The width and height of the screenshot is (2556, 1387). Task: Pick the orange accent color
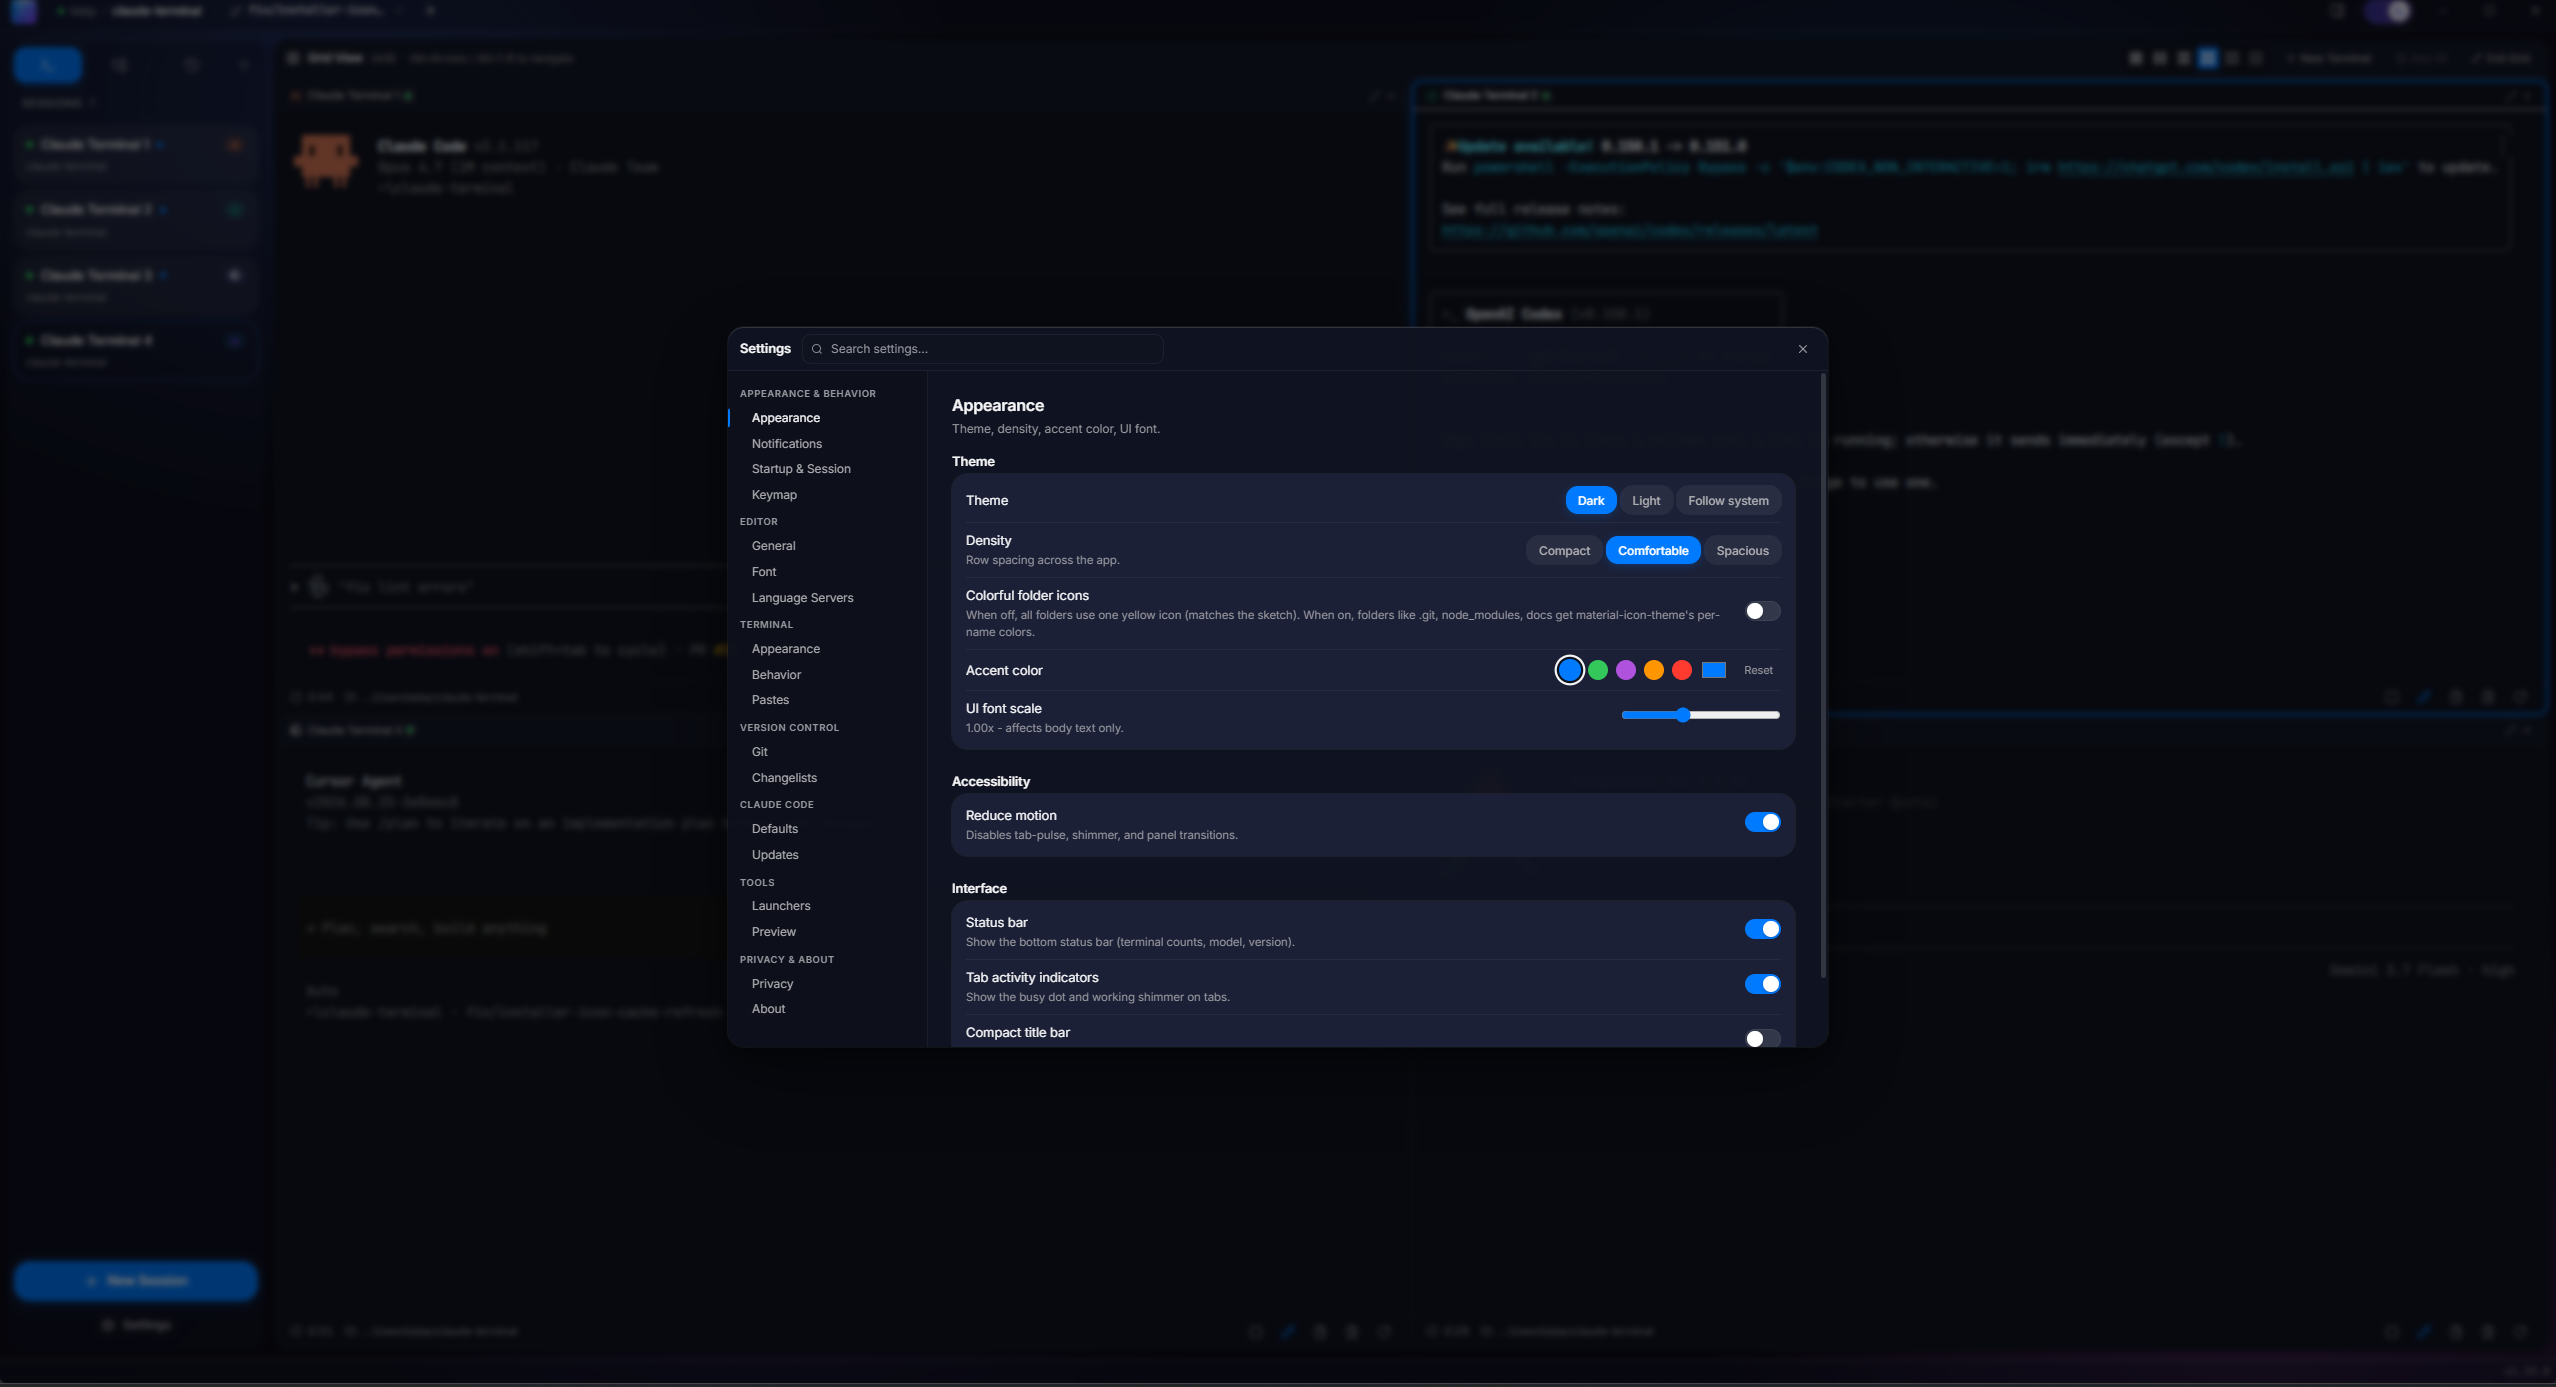coord(1653,670)
